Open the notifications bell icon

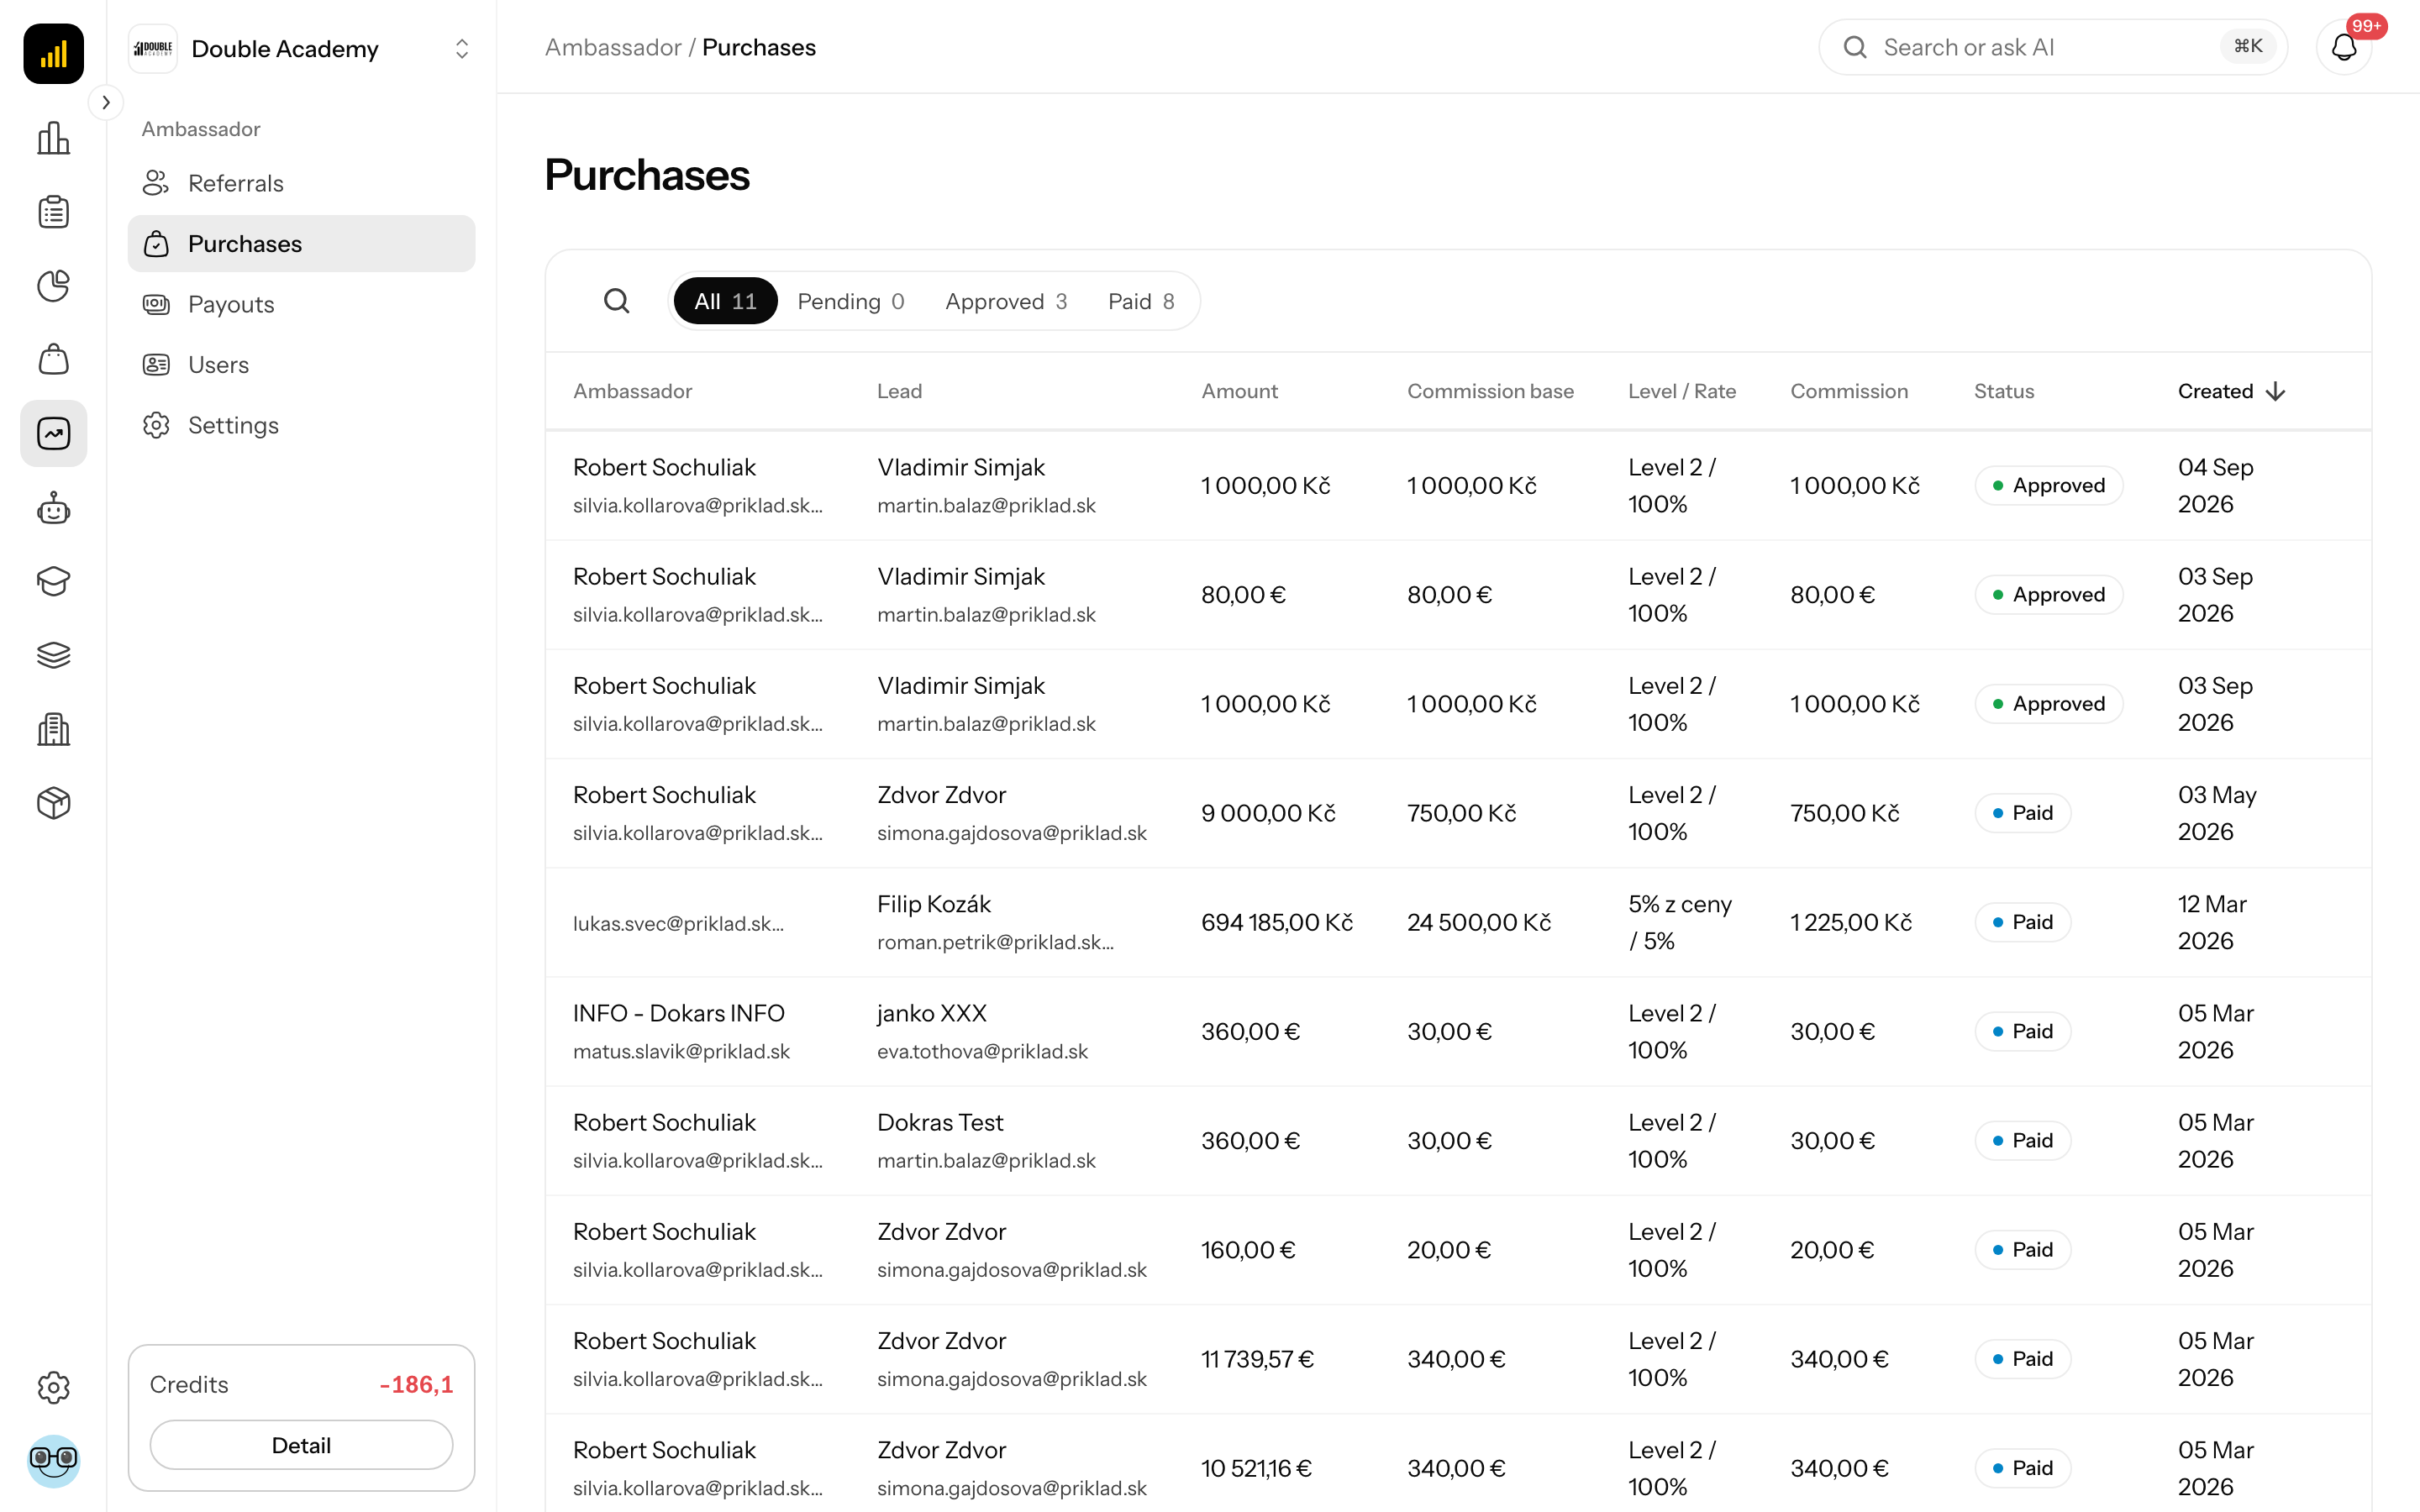pos(2344,47)
